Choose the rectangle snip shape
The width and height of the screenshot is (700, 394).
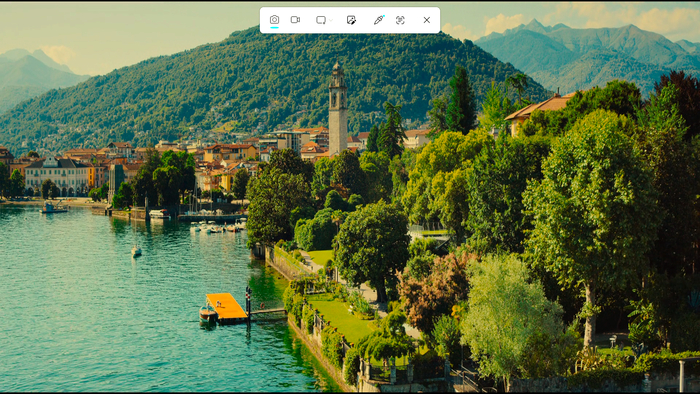tap(321, 20)
